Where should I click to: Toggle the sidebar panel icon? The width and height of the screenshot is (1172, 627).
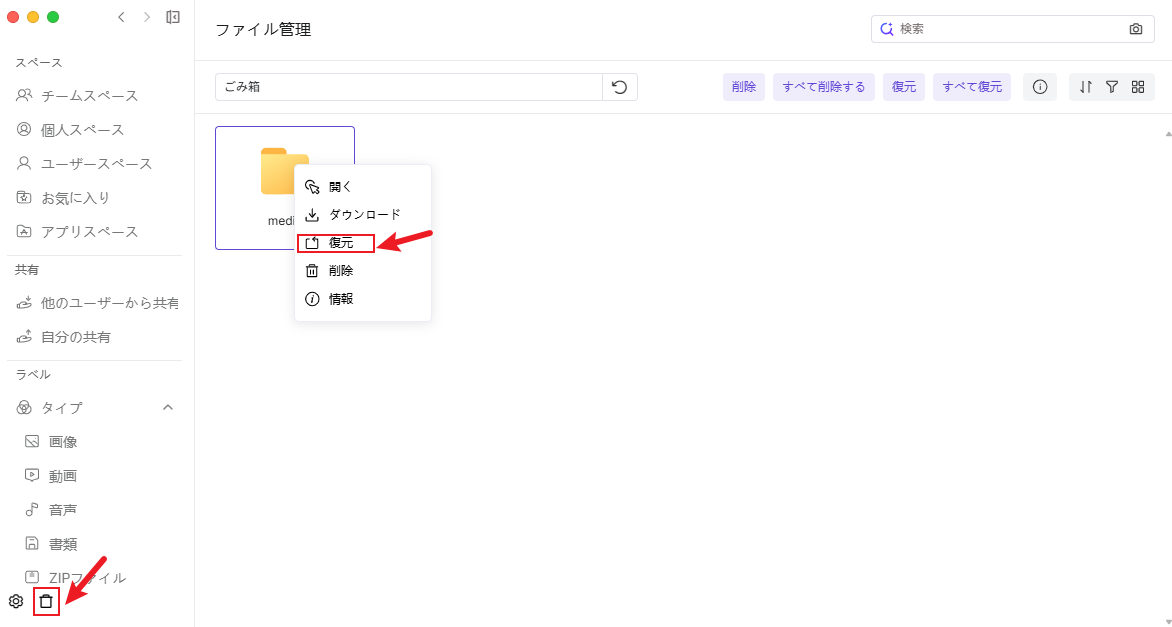click(173, 17)
